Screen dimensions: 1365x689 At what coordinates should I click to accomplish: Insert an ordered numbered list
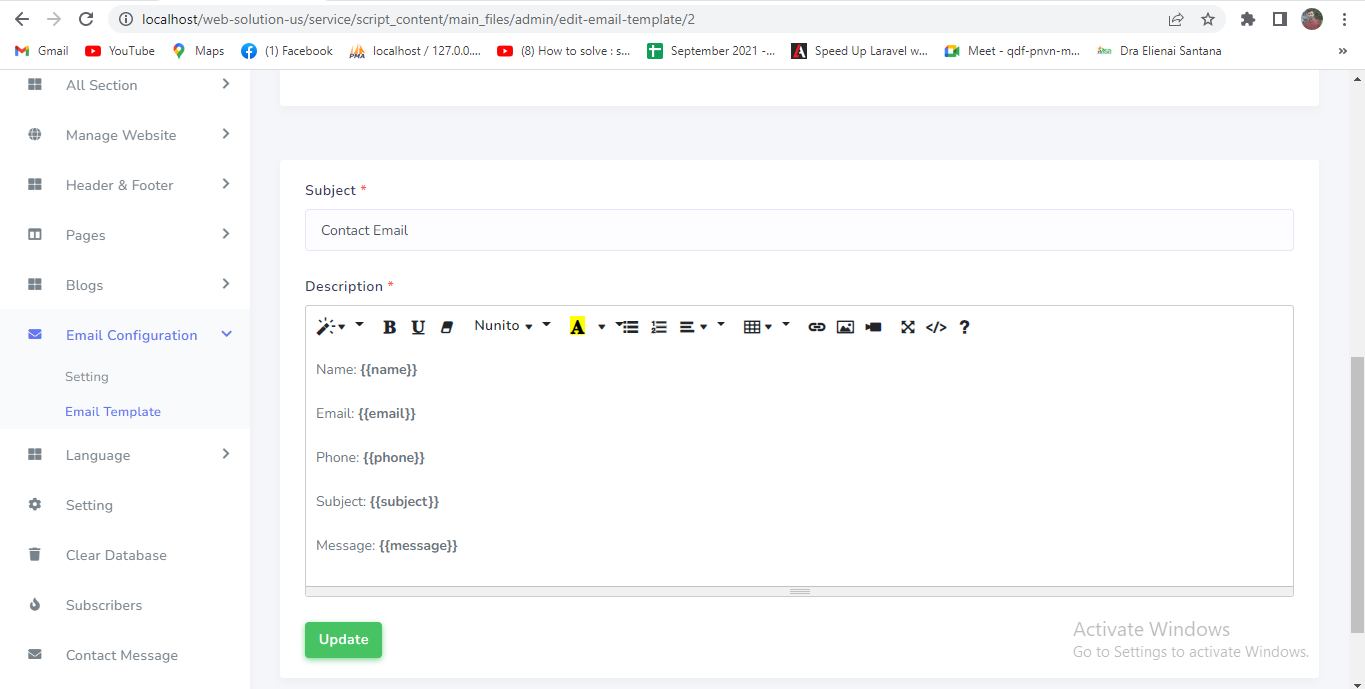[659, 327]
